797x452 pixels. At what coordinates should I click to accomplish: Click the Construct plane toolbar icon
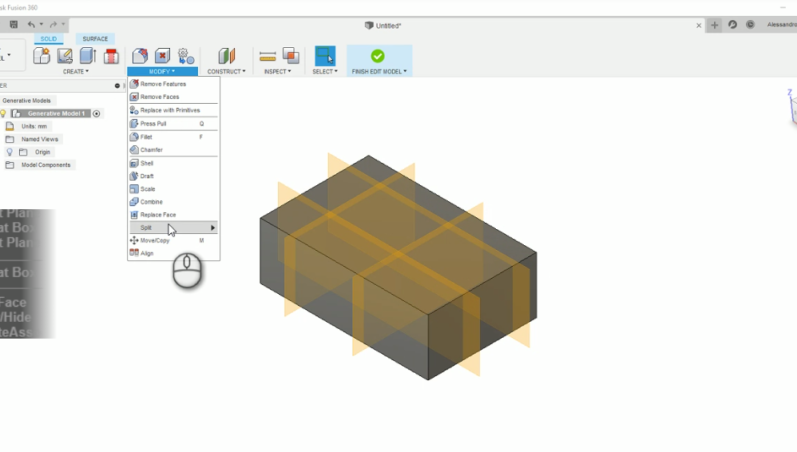click(x=227, y=56)
